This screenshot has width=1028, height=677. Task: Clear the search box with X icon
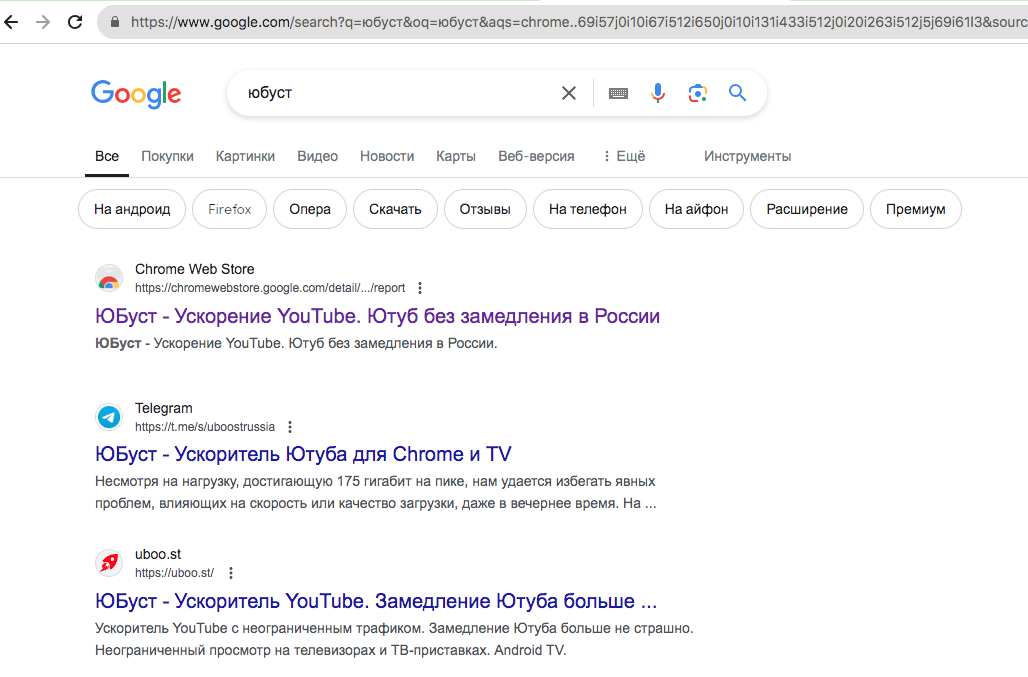[569, 93]
